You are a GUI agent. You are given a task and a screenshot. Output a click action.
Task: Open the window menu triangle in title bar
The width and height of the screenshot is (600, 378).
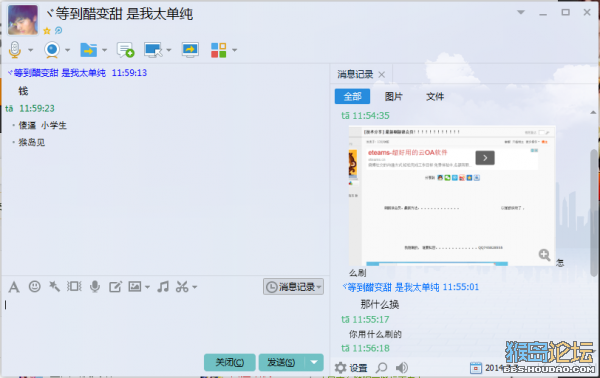point(521,12)
